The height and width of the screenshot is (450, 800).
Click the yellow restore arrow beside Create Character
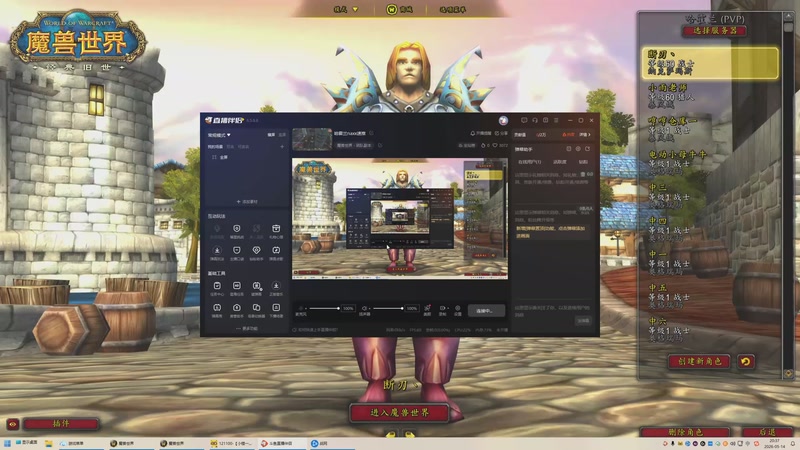pos(745,362)
